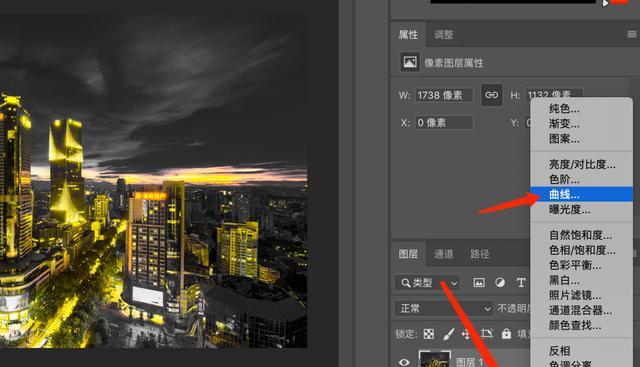Screen dimensions: 640x367
Task: Choose 色相/饱和度... from the menu
Action: click(582, 250)
